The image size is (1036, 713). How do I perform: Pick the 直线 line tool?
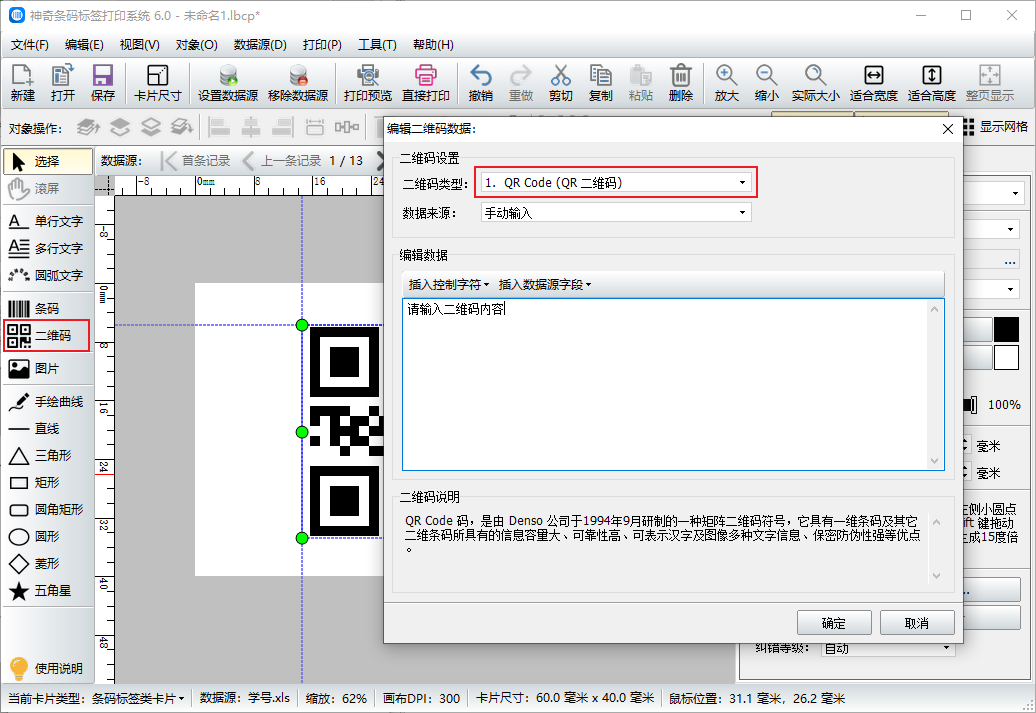coord(46,429)
